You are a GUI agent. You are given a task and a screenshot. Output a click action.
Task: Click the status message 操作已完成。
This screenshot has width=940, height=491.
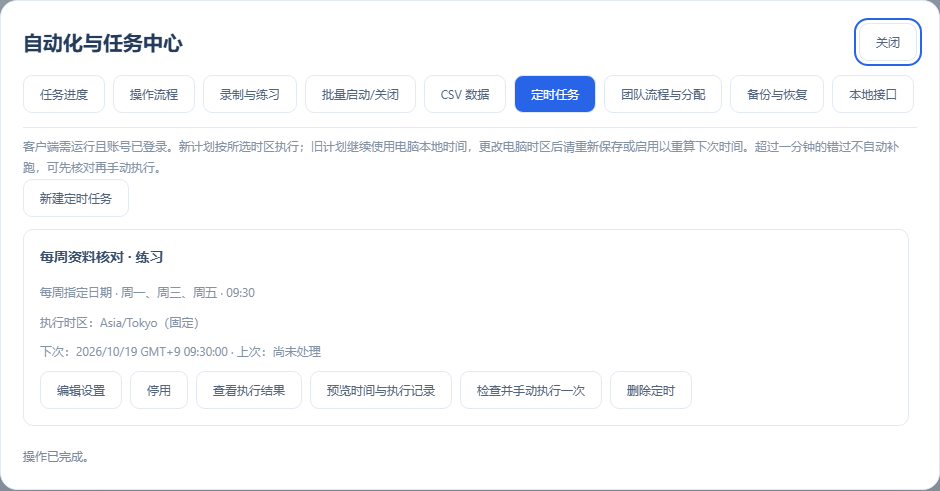56,457
